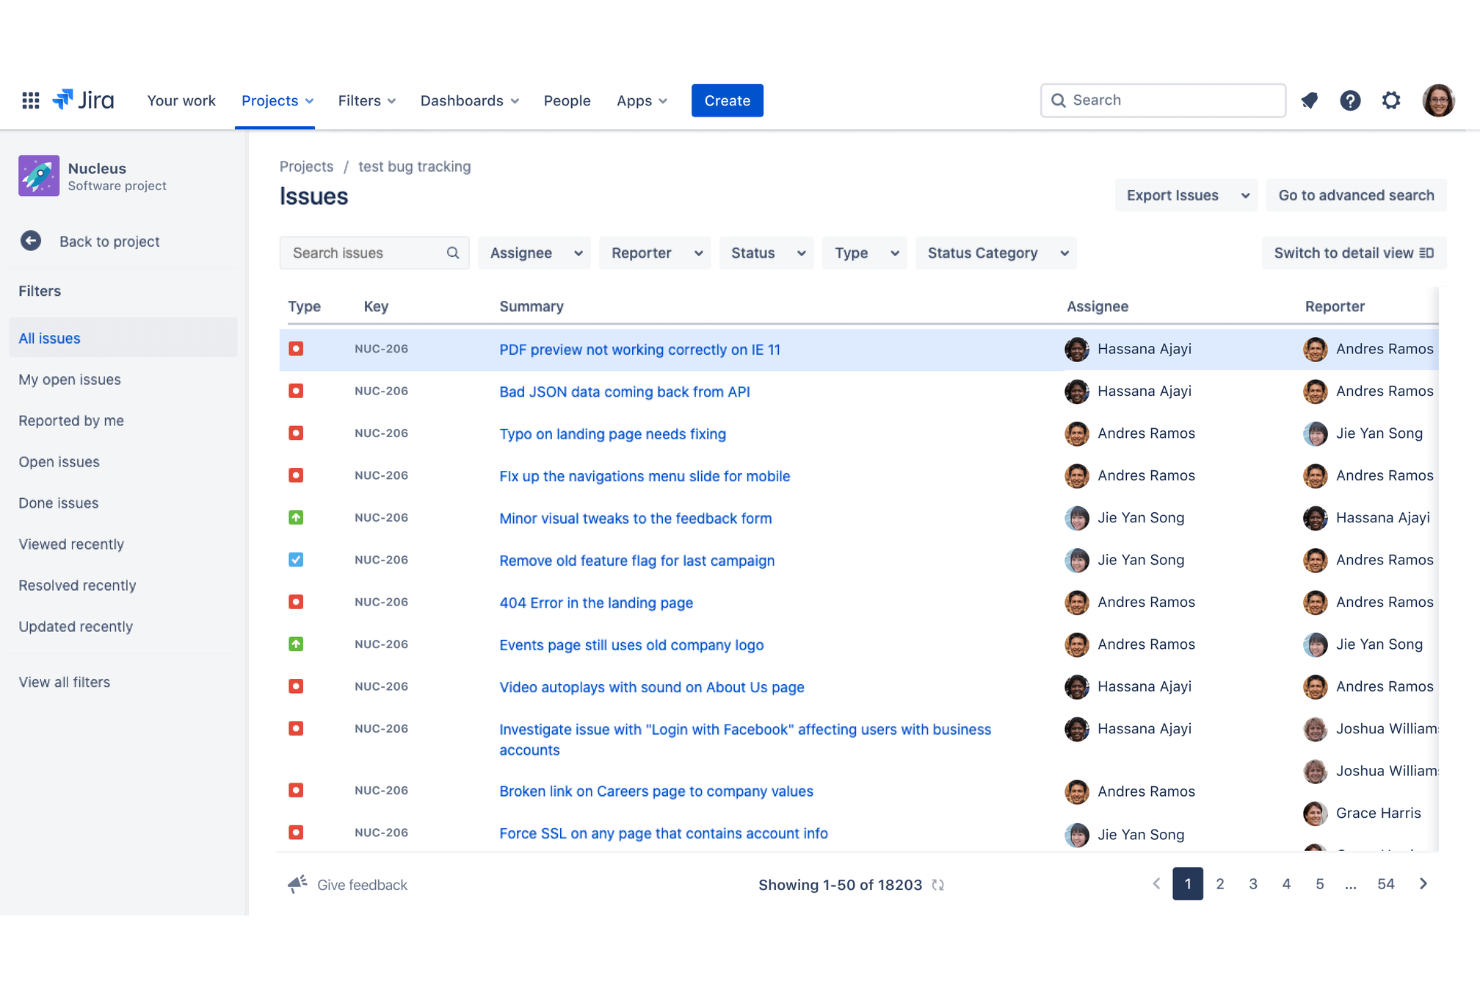Click the Jira logo

click(x=84, y=100)
